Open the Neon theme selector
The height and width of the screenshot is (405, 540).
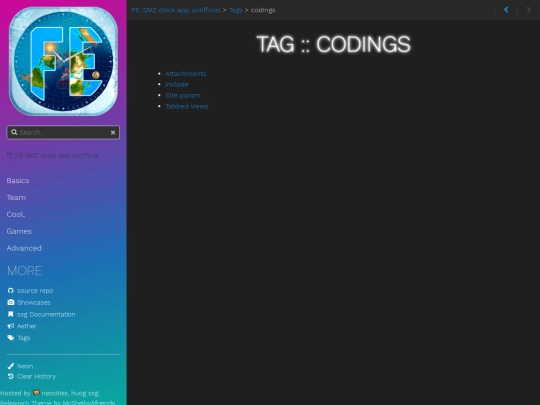pyautogui.click(x=25, y=366)
